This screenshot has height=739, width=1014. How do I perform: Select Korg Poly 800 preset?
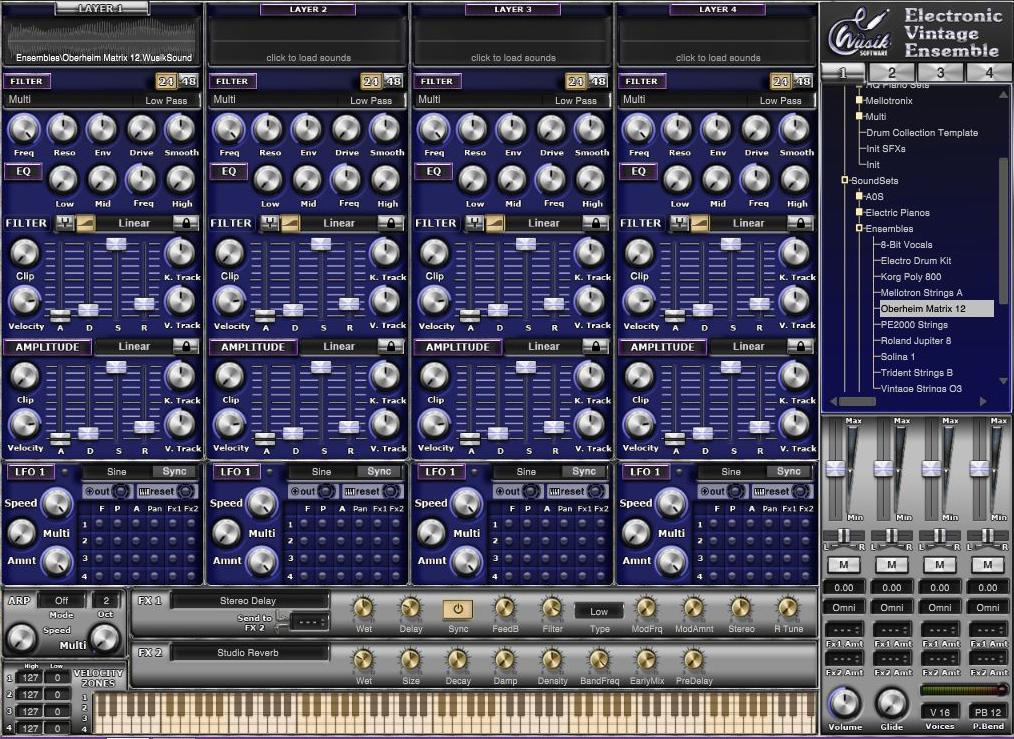pos(911,277)
